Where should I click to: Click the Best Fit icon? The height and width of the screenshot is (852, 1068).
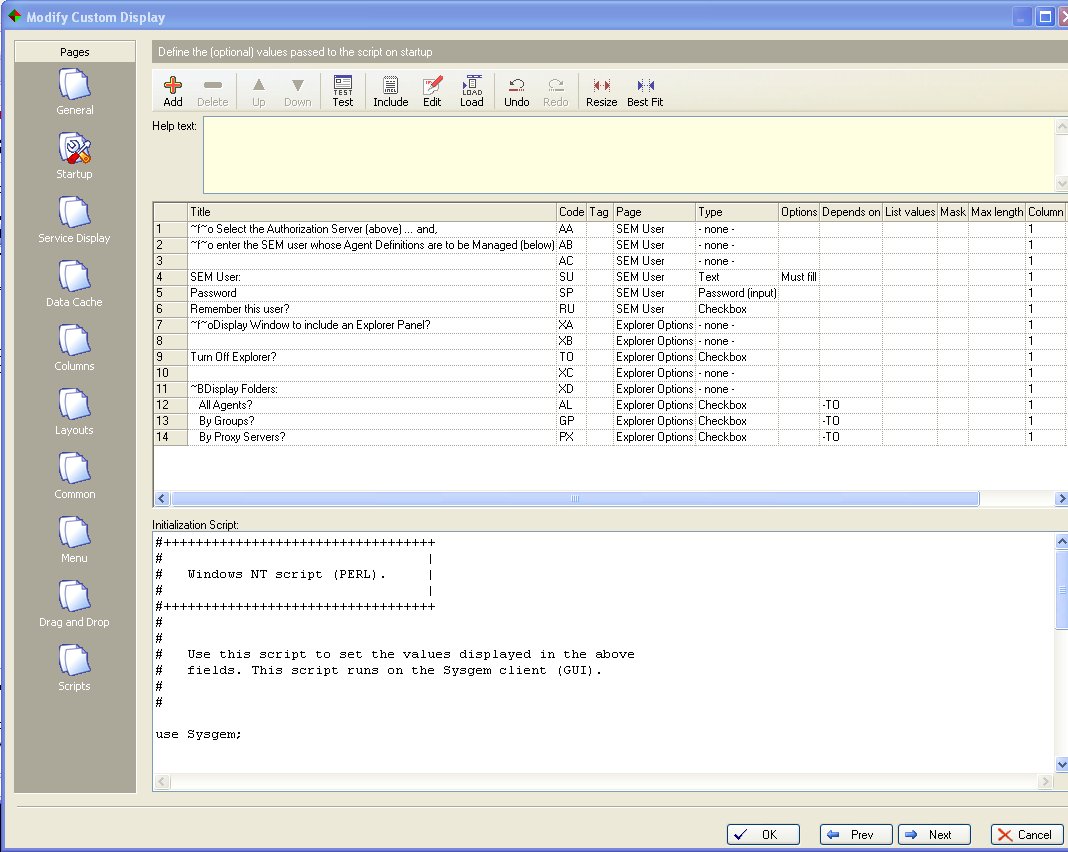645,91
